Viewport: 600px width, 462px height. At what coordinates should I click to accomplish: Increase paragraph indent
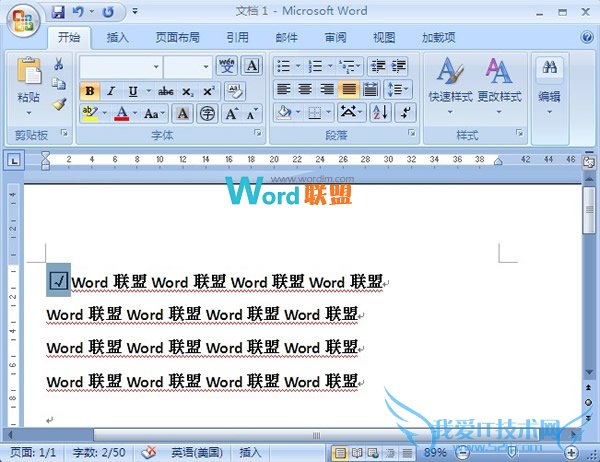(398, 66)
